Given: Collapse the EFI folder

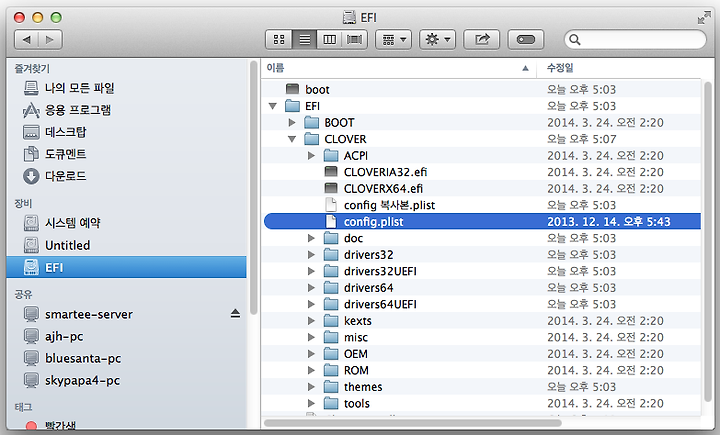Looking at the screenshot, I should 273,106.
